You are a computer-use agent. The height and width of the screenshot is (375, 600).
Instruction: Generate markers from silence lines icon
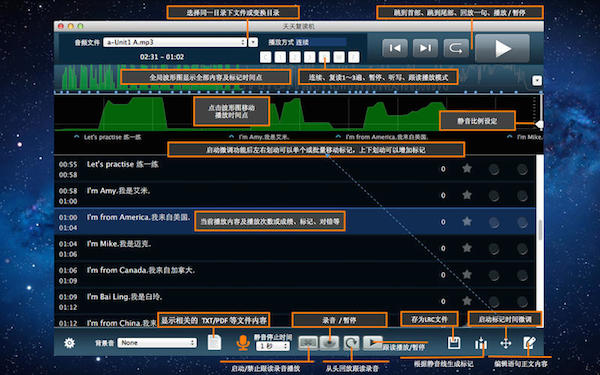(481, 344)
